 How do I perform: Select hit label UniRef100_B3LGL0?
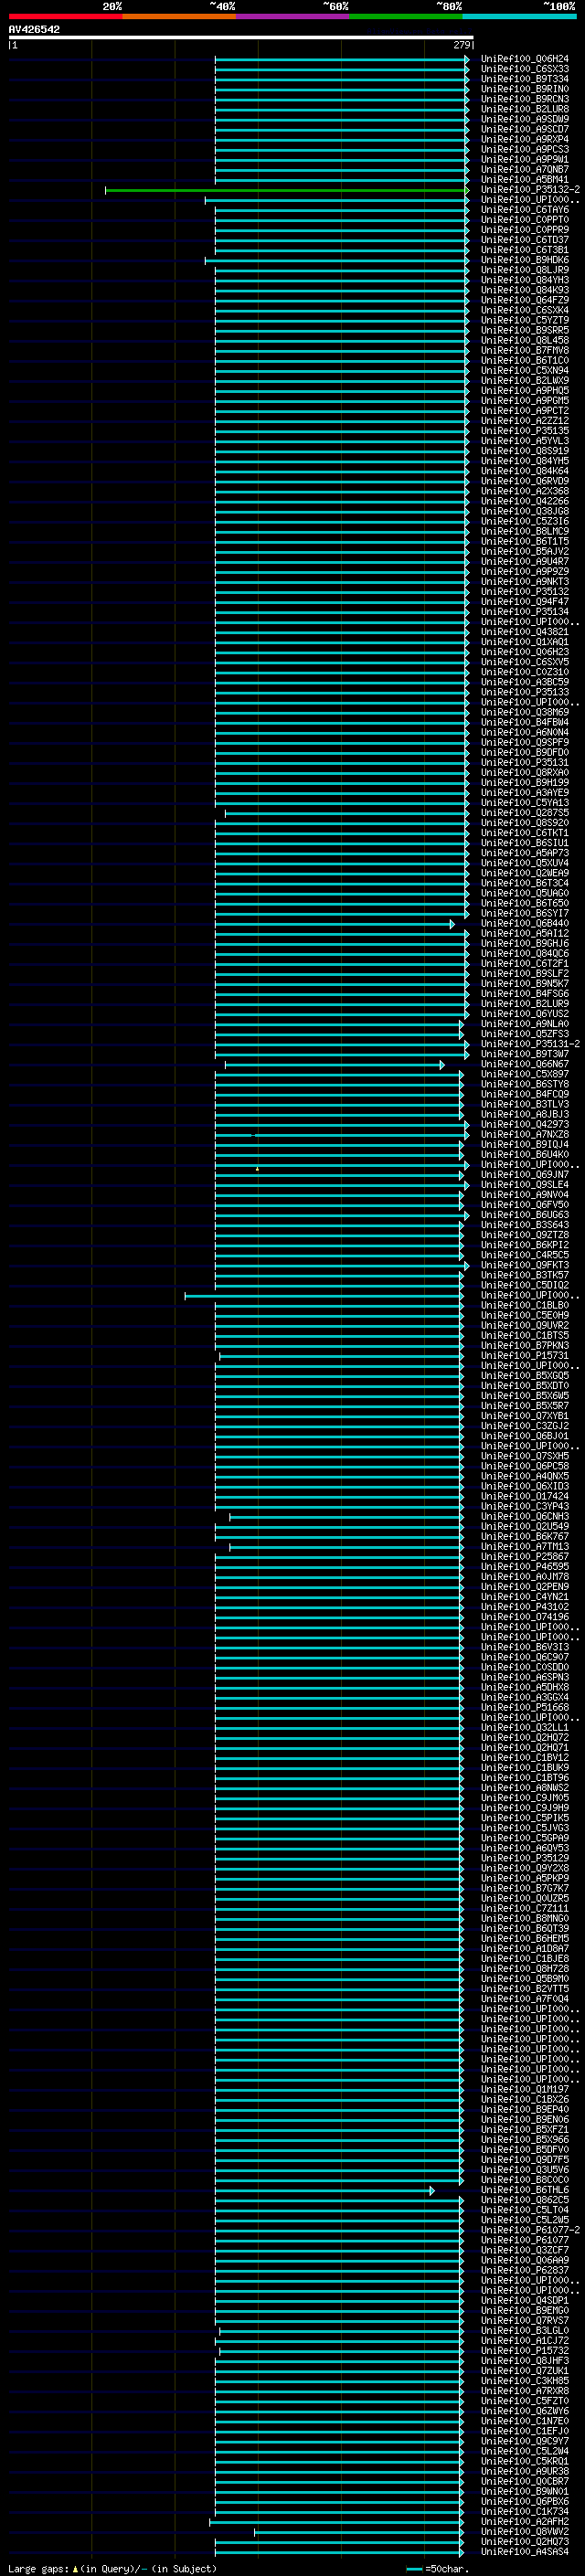(524, 2330)
